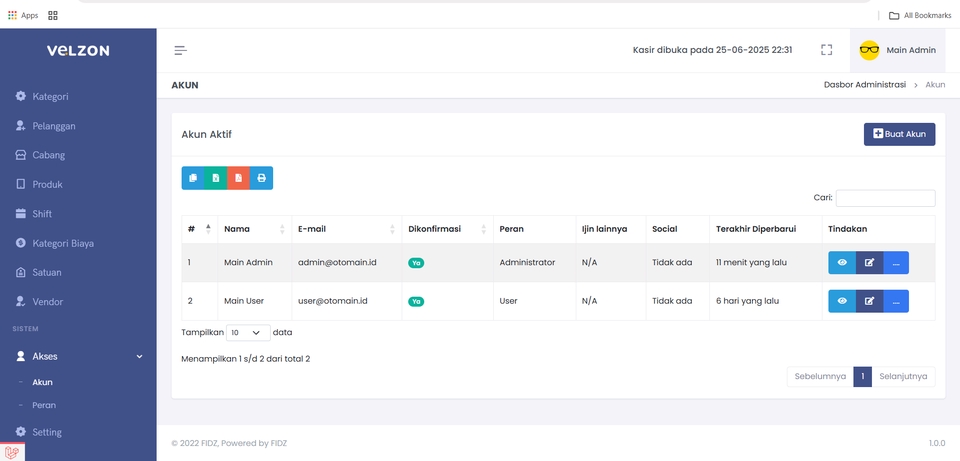Click the Buat Akun button
Image resolution: width=960 pixels, height=461 pixels.
coord(899,134)
